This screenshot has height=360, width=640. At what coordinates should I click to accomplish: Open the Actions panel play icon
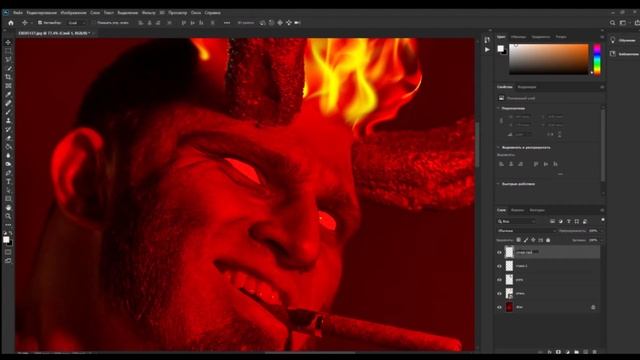487,49
